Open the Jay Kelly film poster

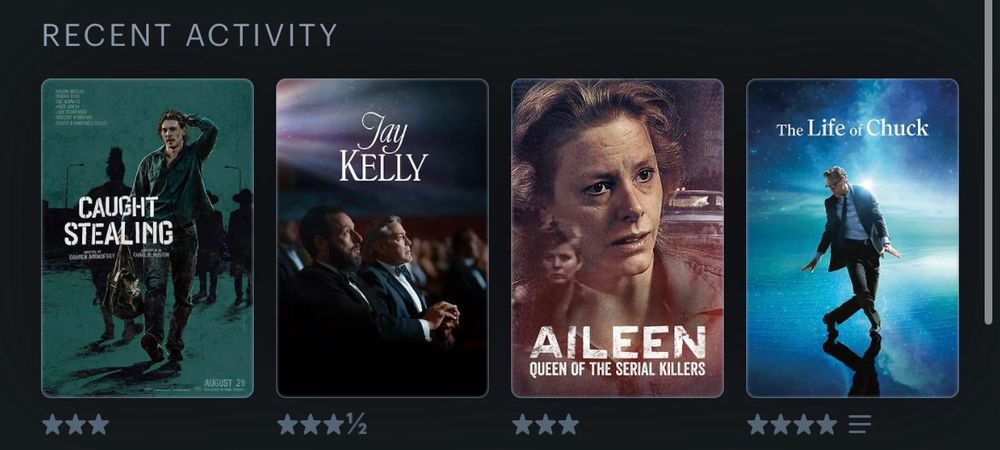pyautogui.click(x=382, y=238)
